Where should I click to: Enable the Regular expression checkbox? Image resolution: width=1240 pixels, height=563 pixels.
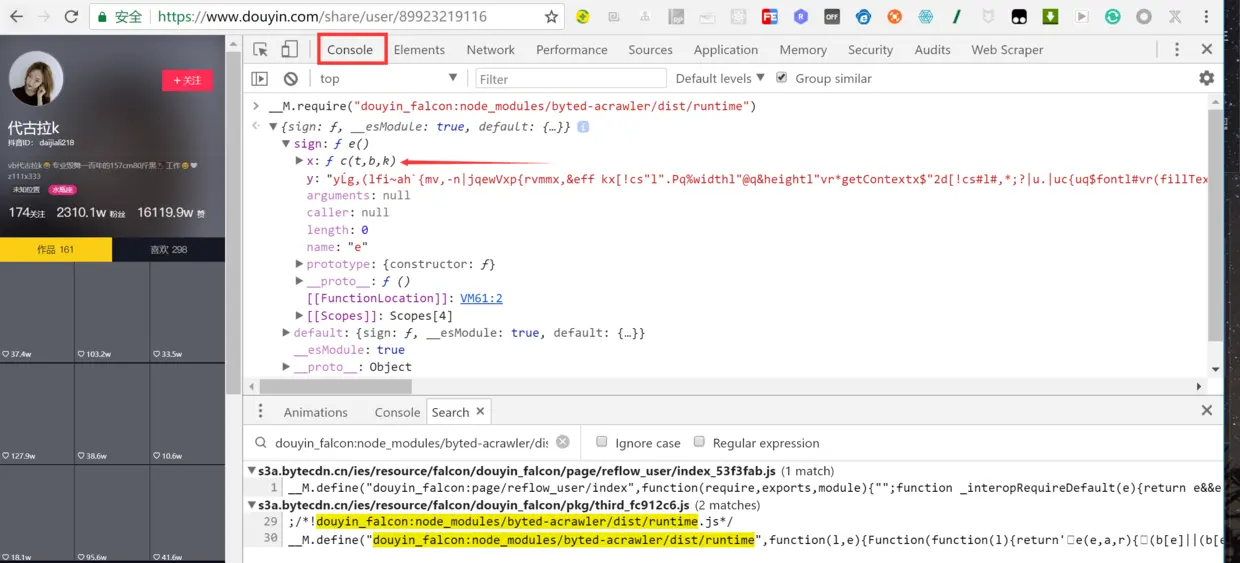point(699,442)
